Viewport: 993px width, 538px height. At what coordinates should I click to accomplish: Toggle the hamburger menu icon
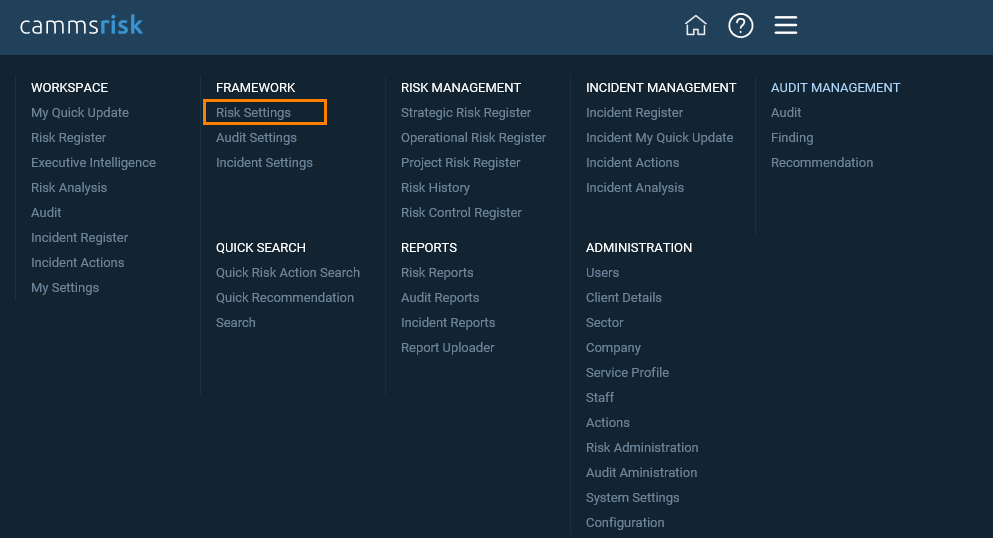785,25
